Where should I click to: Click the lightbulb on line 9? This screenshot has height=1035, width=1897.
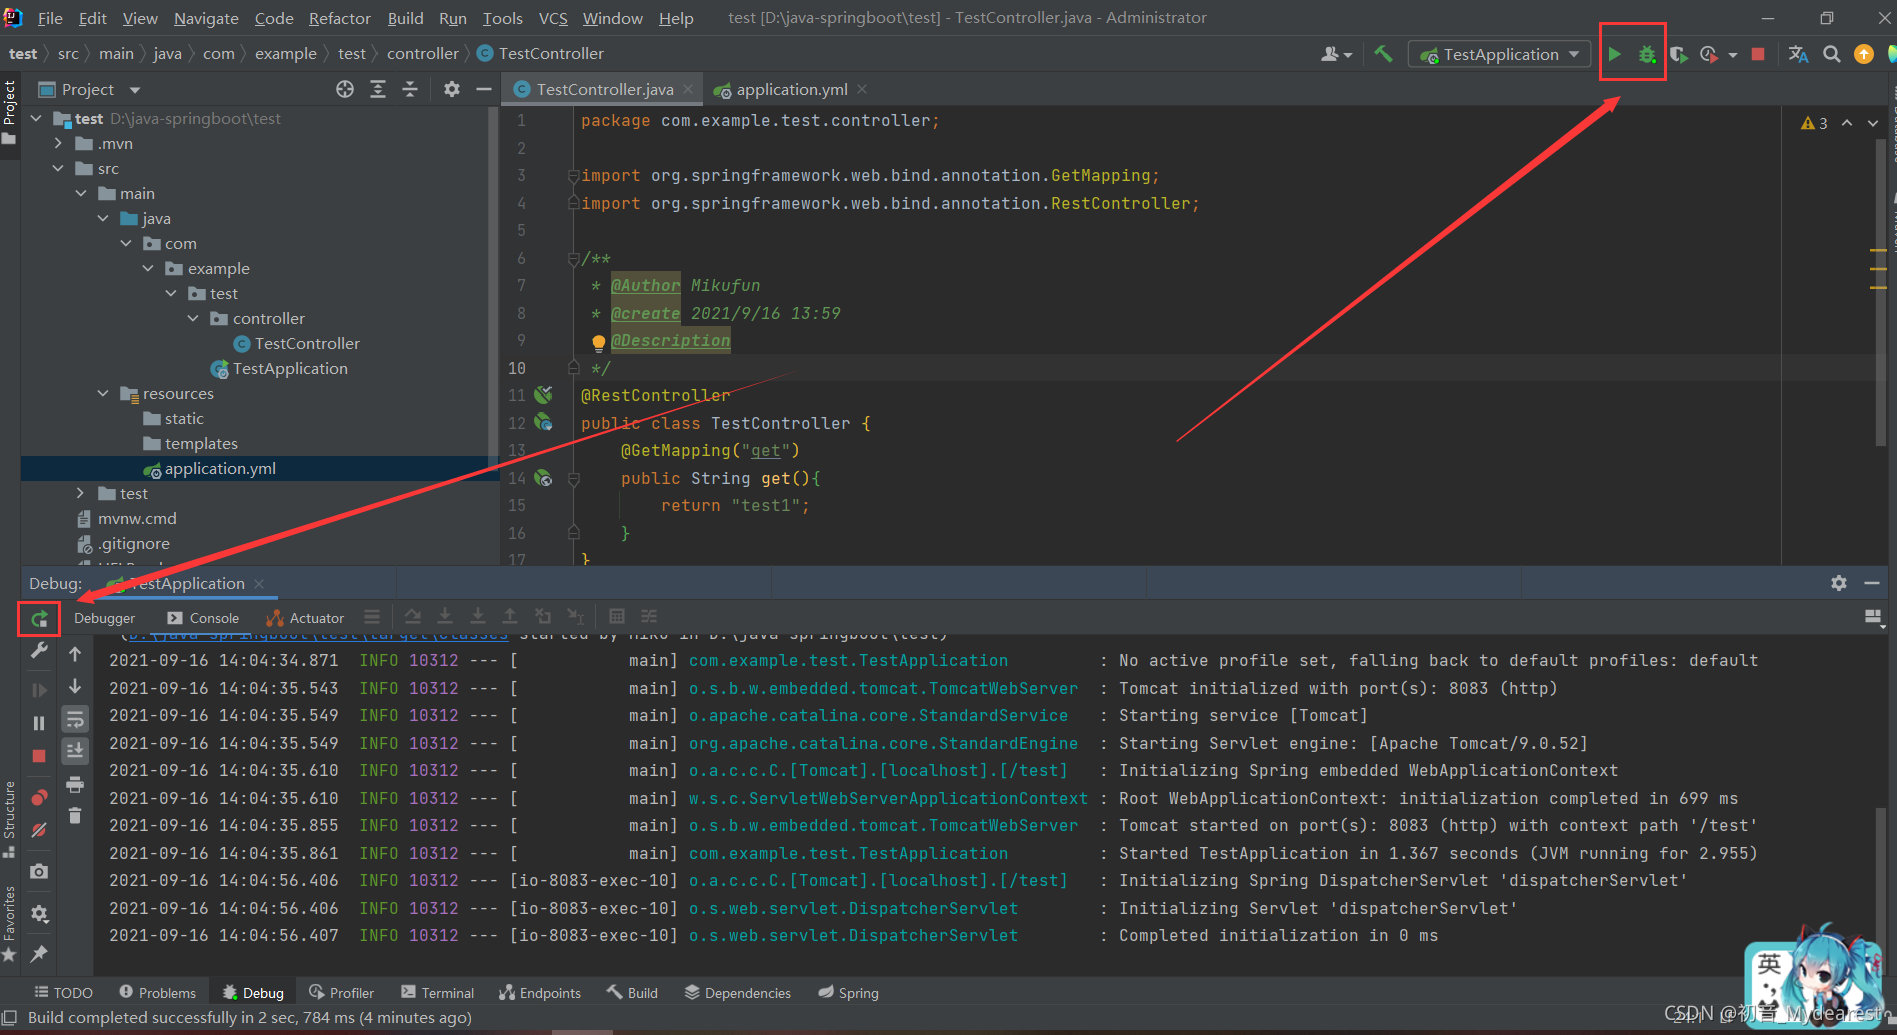tap(598, 342)
